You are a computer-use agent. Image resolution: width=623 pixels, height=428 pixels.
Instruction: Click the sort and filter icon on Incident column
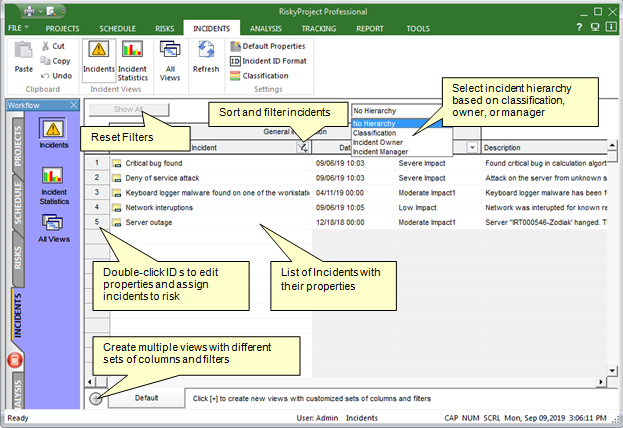click(x=303, y=147)
